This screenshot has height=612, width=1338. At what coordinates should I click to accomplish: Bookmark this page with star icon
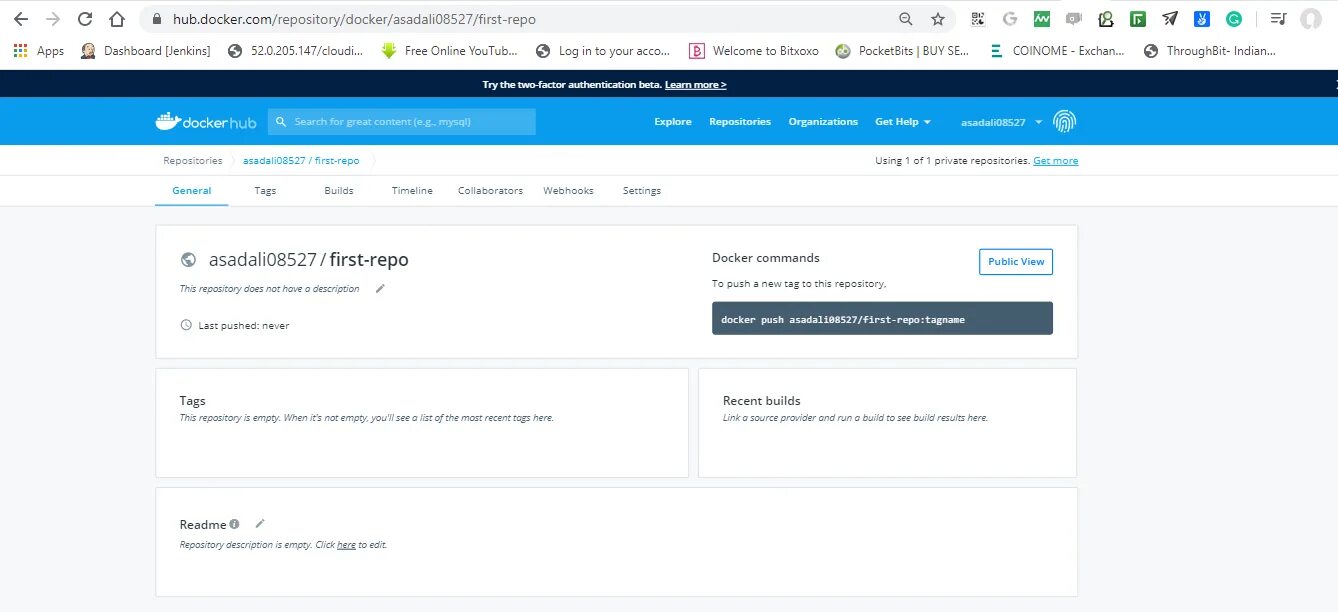pyautogui.click(x=938, y=19)
